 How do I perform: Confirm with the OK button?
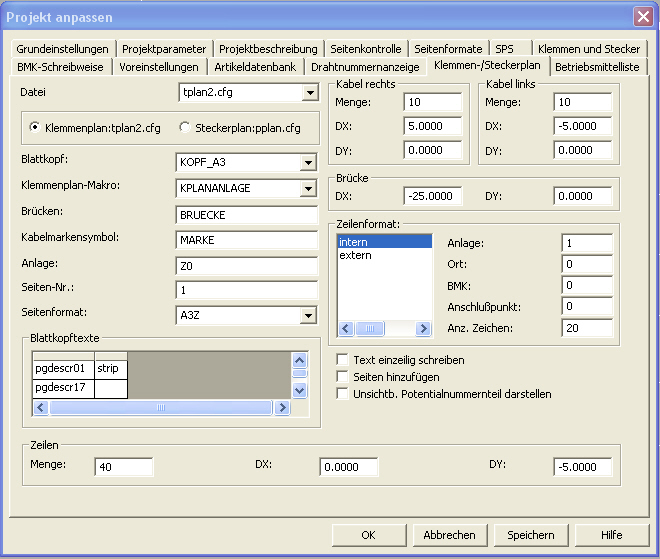tap(368, 535)
